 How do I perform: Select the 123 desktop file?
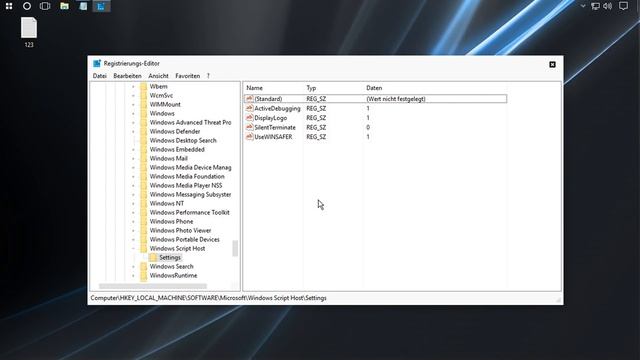click(29, 33)
